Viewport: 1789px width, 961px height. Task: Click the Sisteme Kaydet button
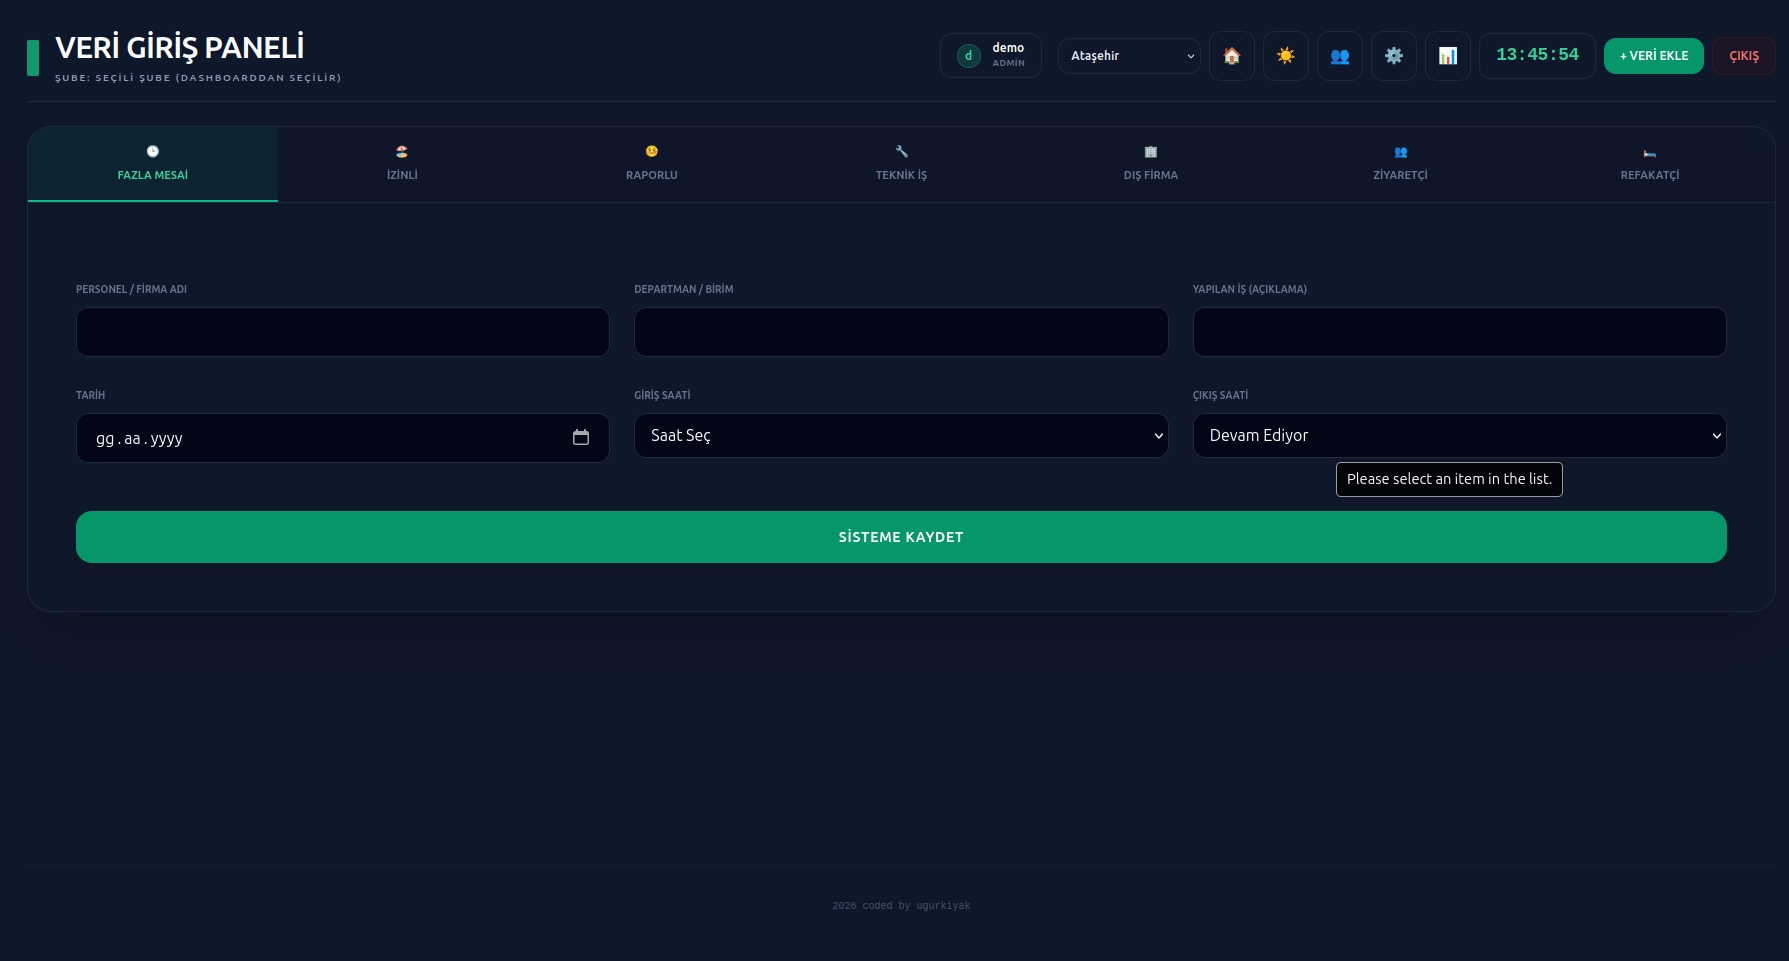pyautogui.click(x=901, y=537)
